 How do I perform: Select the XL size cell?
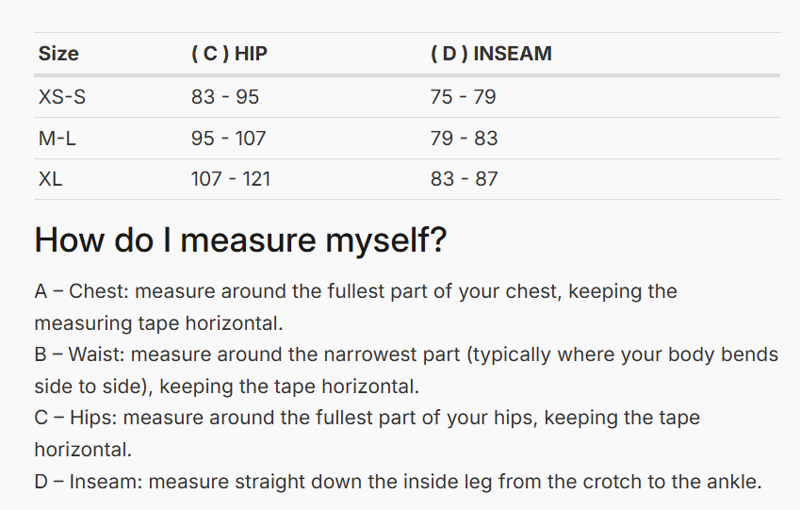(52, 179)
